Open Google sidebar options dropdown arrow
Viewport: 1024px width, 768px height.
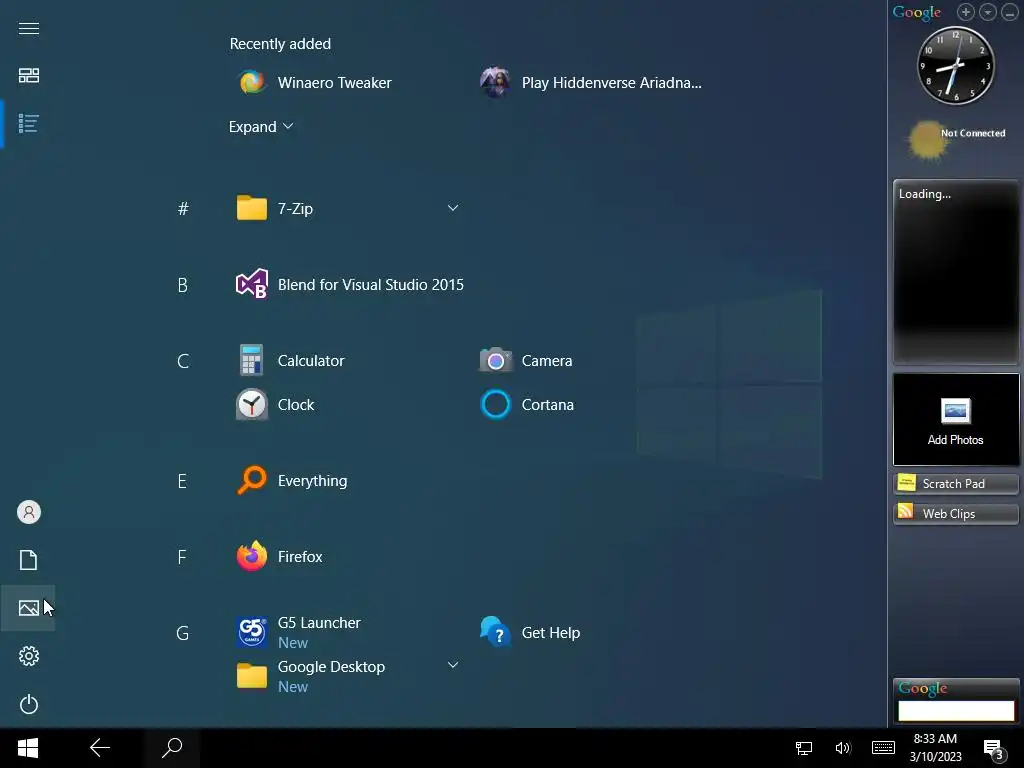(x=987, y=12)
